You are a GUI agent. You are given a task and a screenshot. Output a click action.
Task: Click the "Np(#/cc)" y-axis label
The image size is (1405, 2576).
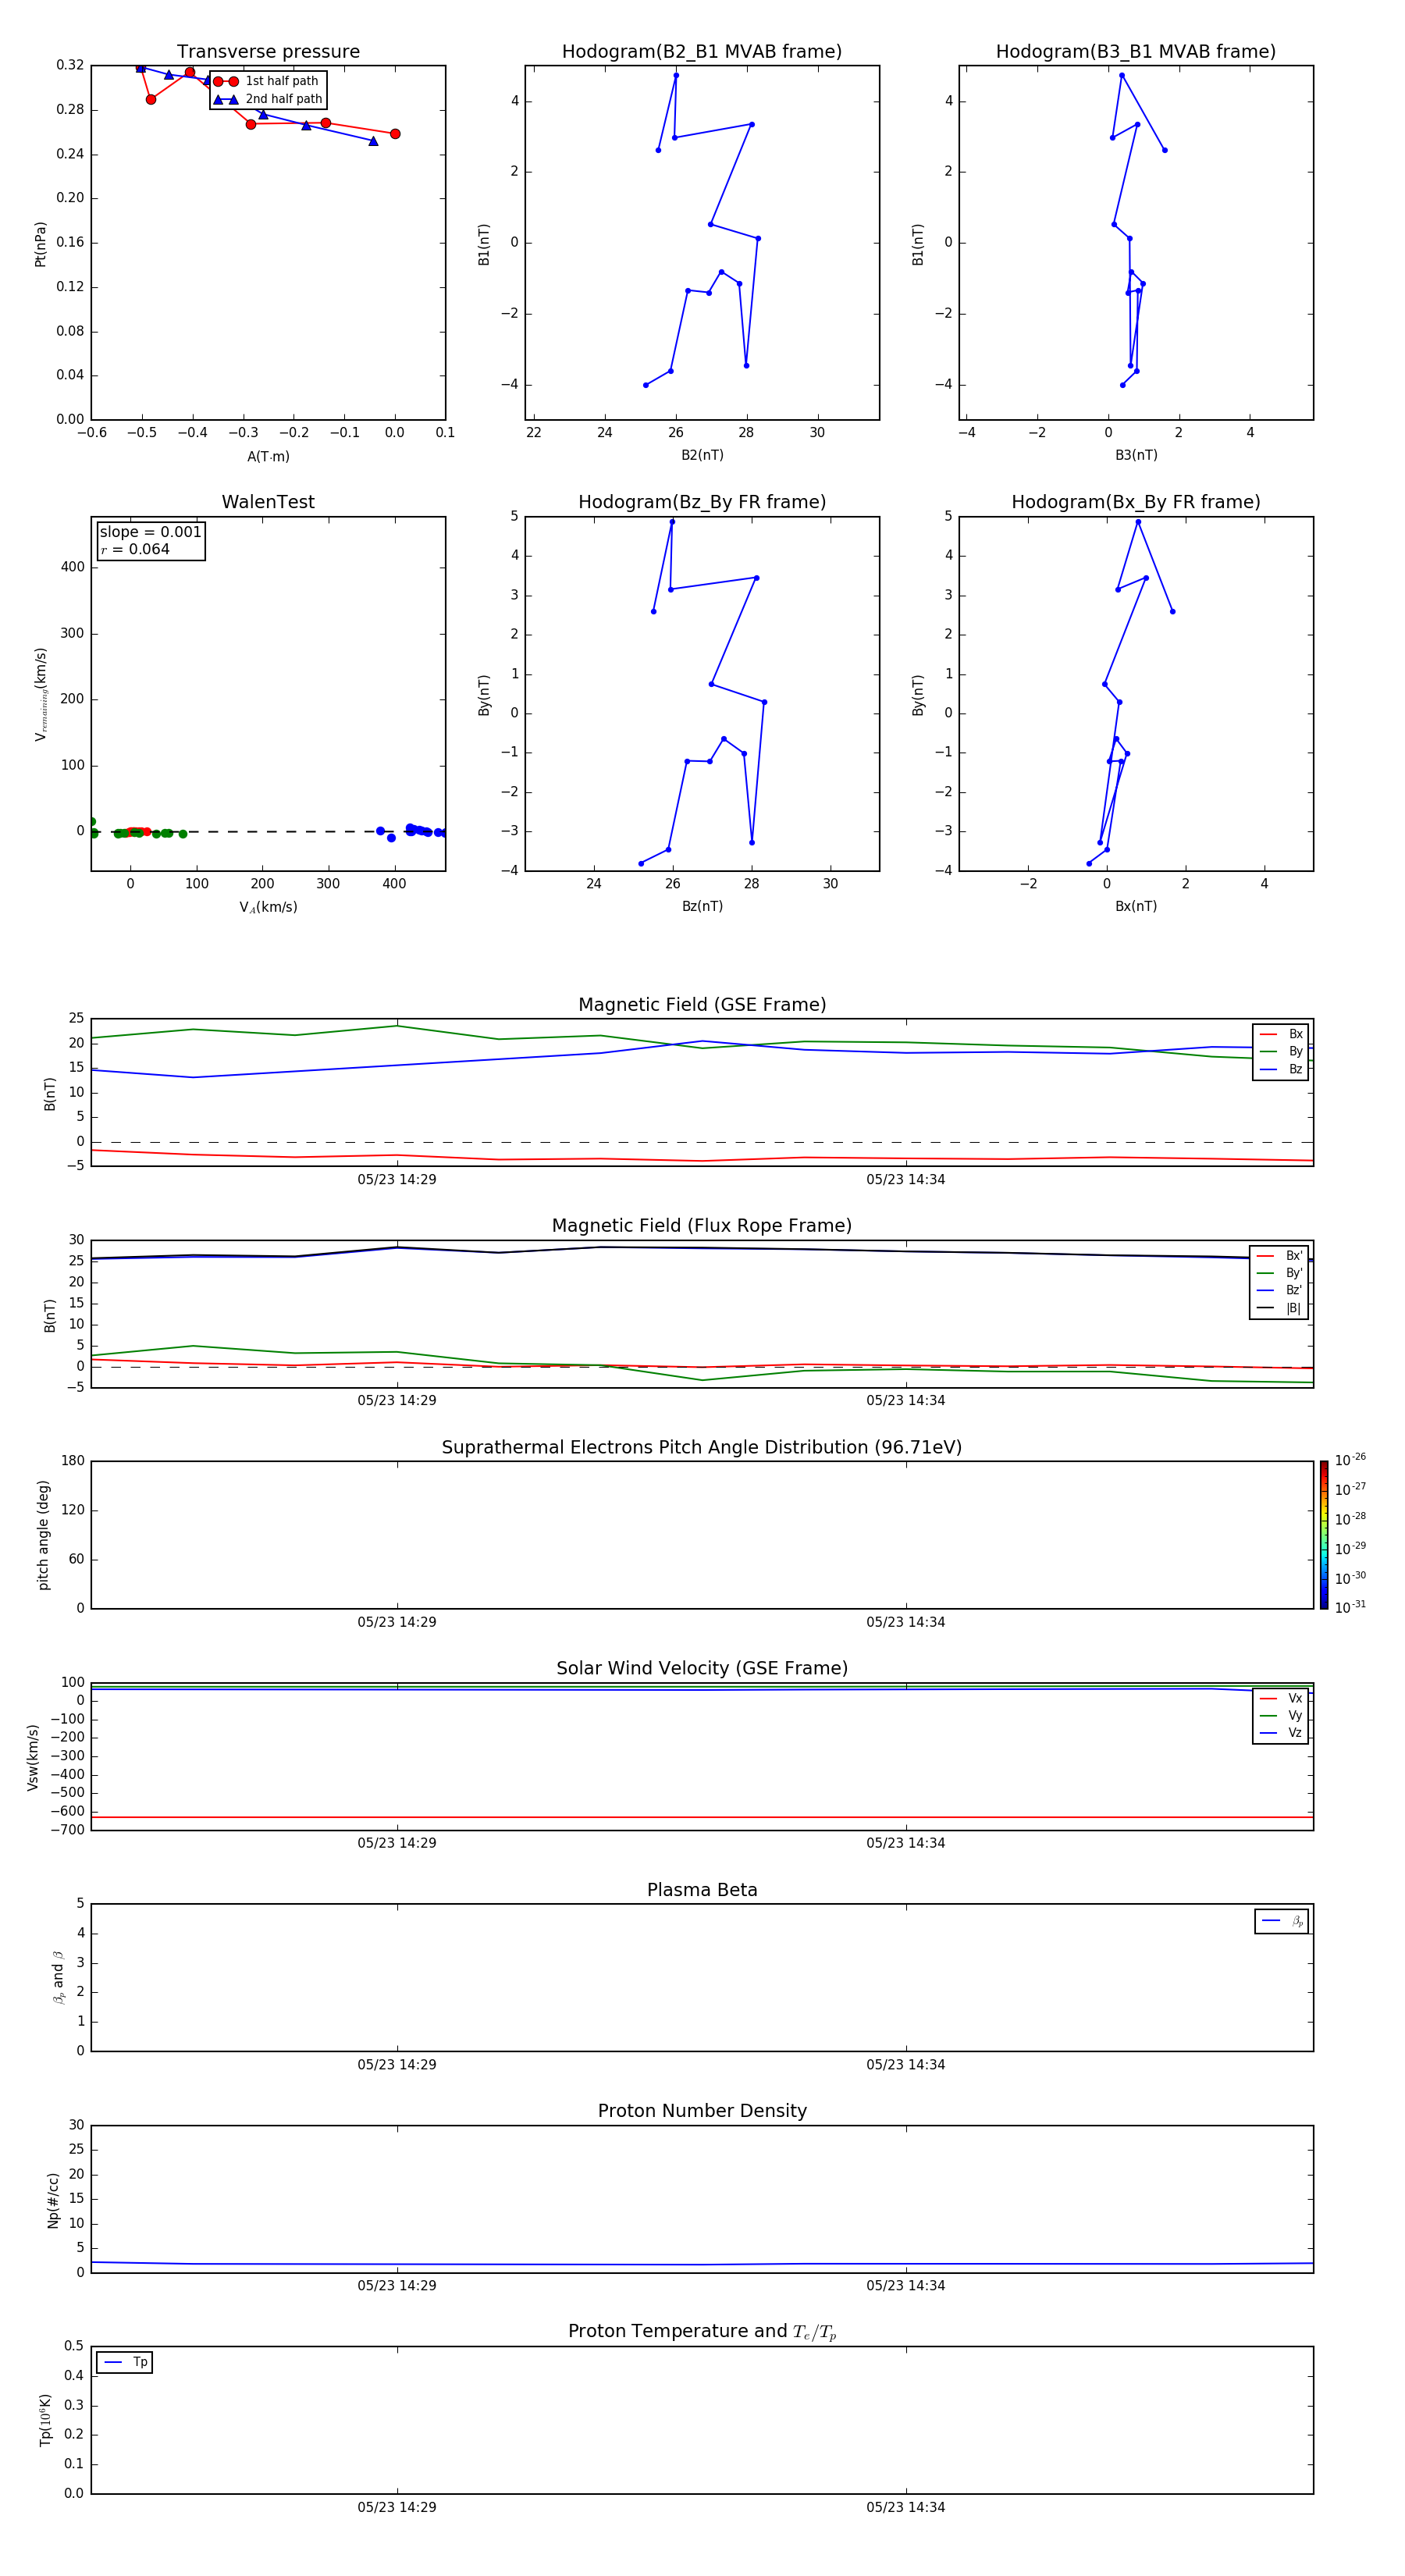point(52,2200)
